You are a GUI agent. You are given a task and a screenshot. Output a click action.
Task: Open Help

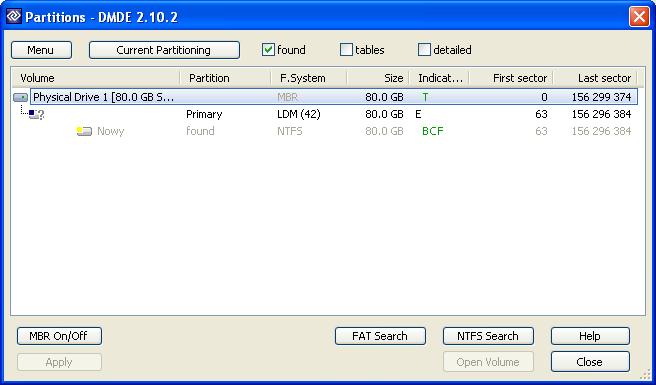(x=590, y=336)
